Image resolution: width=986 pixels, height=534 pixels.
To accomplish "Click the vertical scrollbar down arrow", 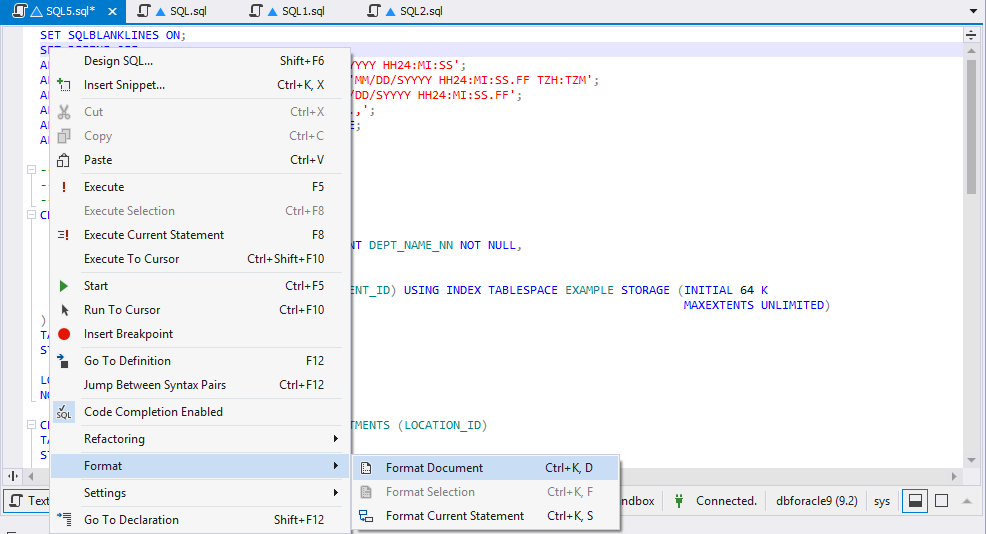I will [972, 460].
